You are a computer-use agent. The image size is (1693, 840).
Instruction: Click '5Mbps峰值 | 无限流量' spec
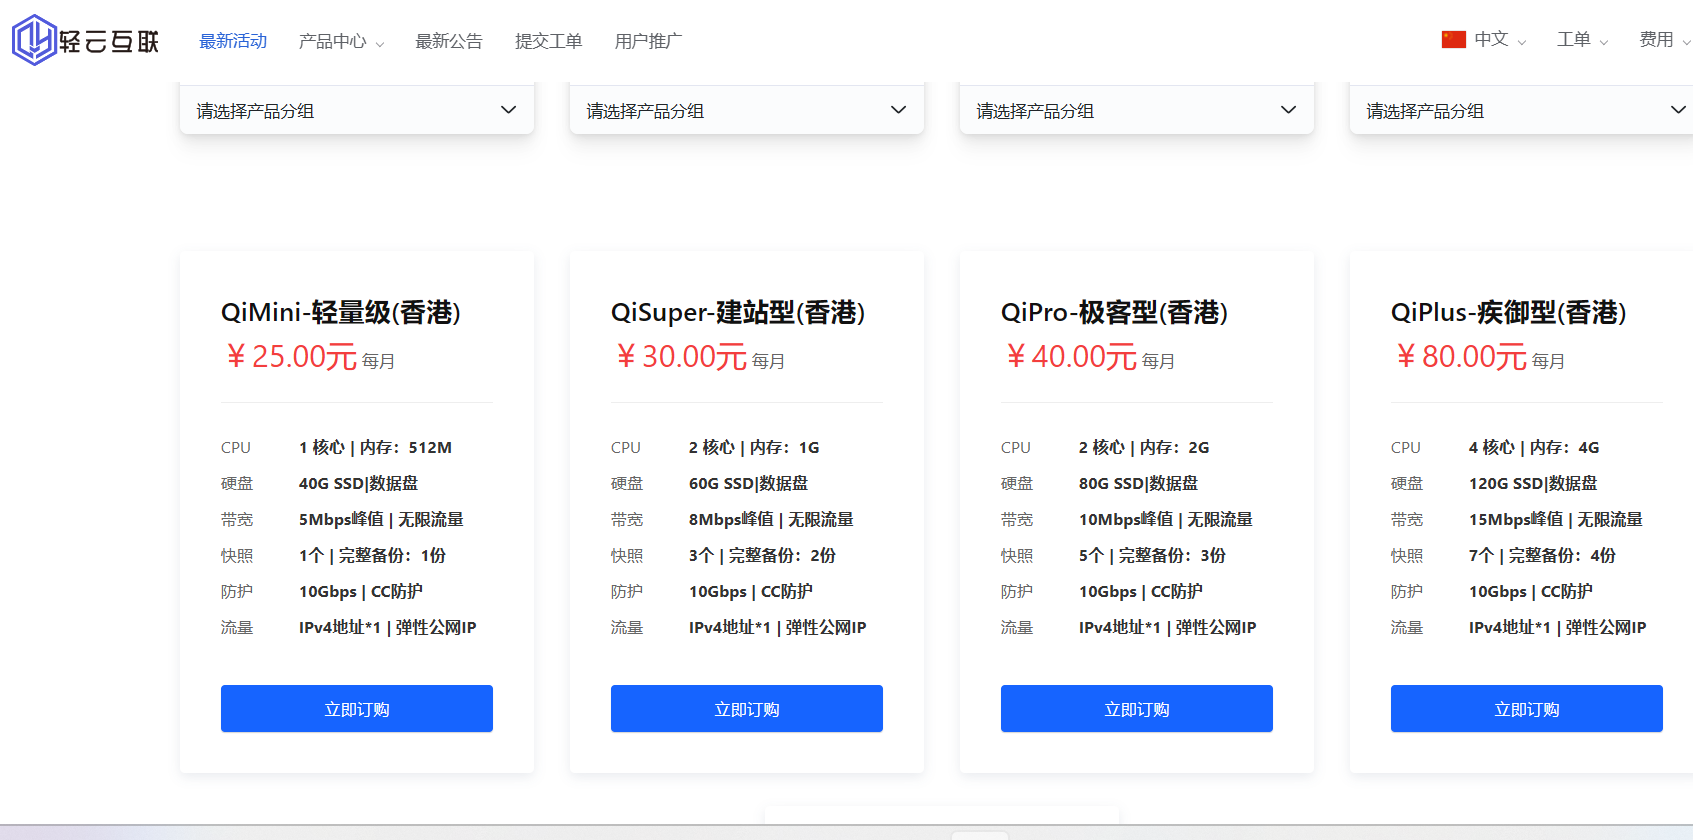(381, 519)
